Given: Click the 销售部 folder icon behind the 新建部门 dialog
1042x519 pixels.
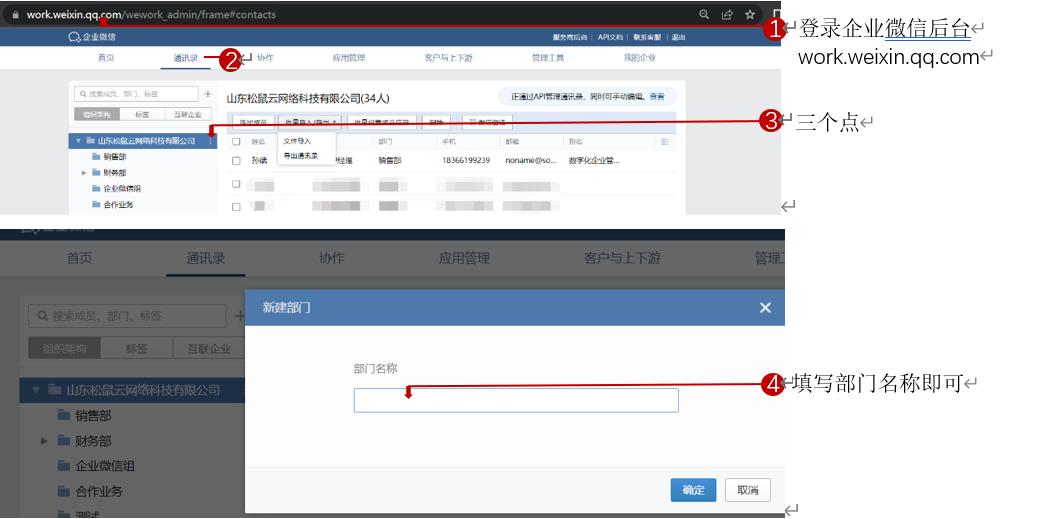Looking at the screenshot, I should click(64, 415).
